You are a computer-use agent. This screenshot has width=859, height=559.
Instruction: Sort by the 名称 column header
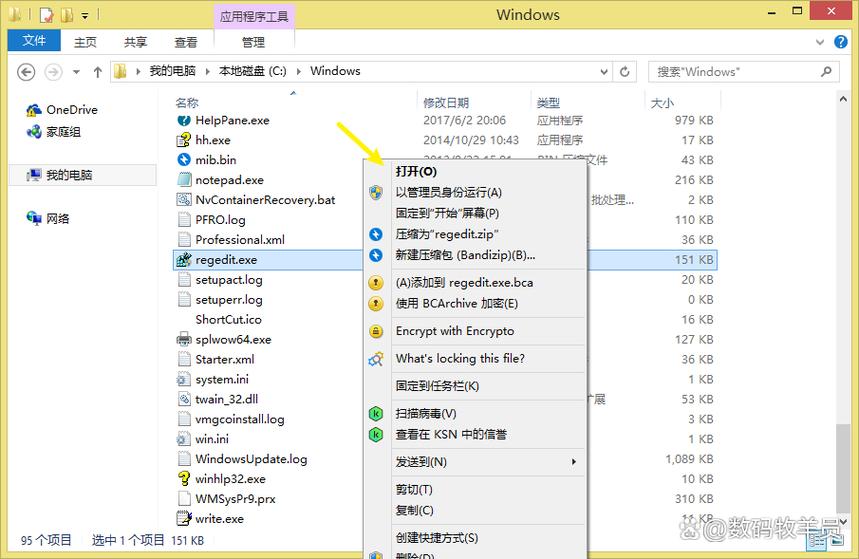pyautogui.click(x=187, y=102)
